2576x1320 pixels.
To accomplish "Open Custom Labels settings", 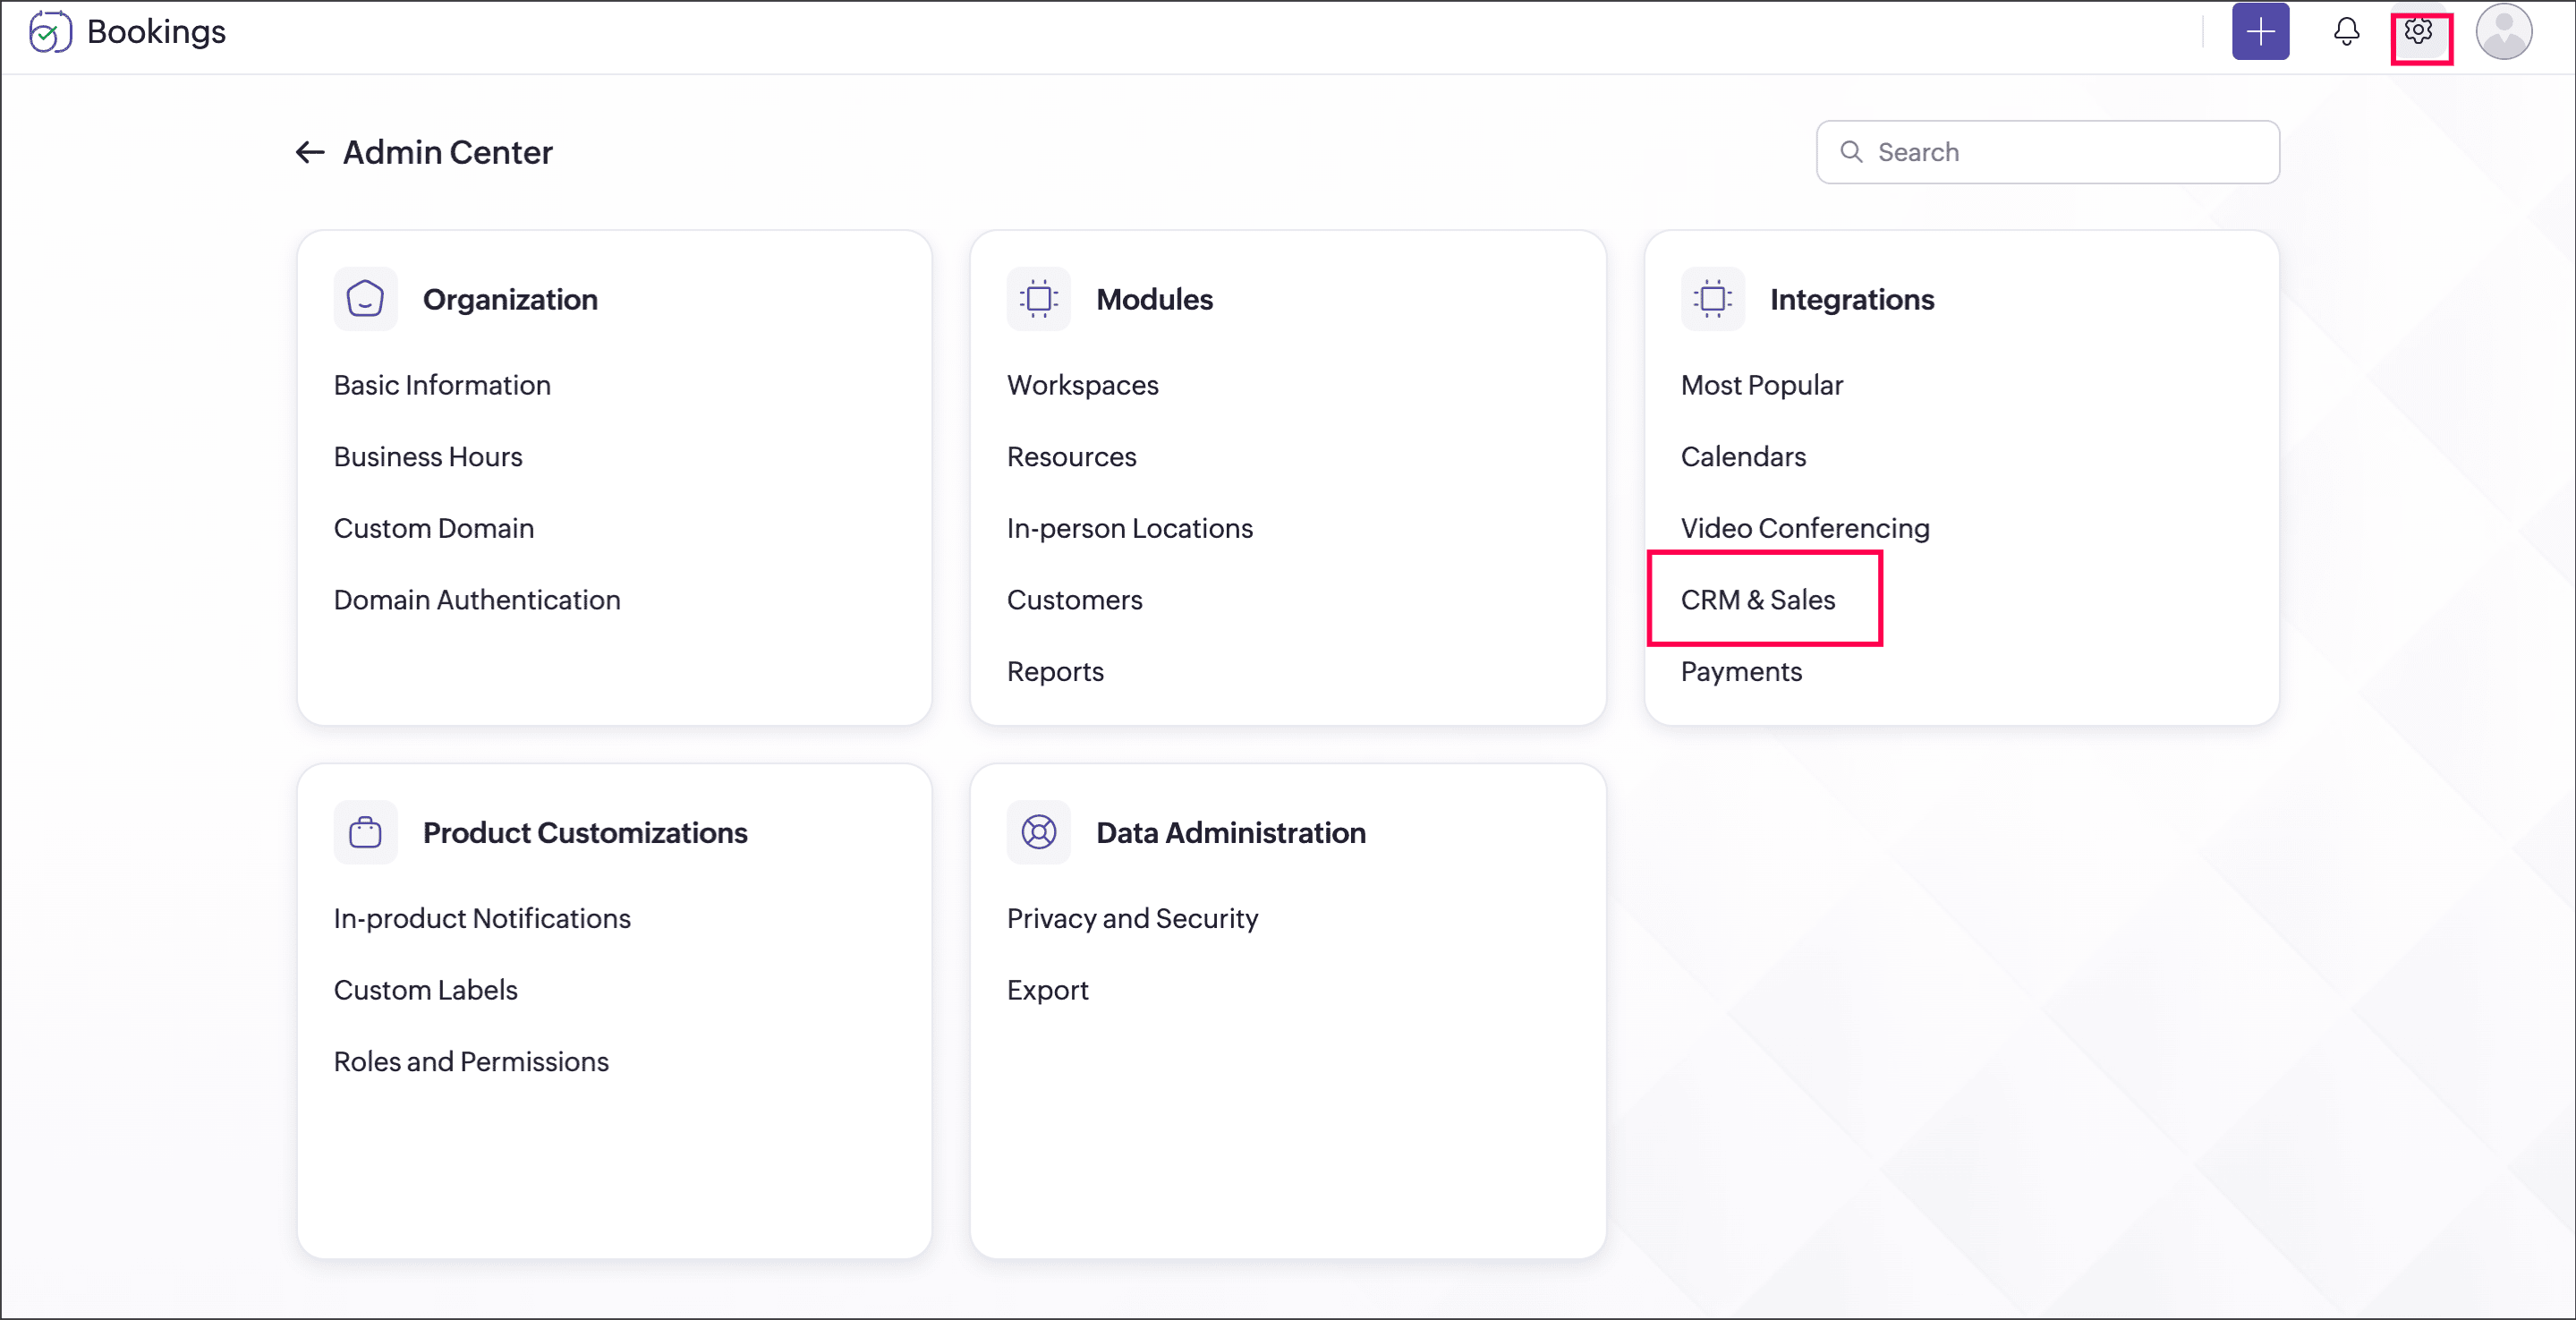I will (x=425, y=990).
